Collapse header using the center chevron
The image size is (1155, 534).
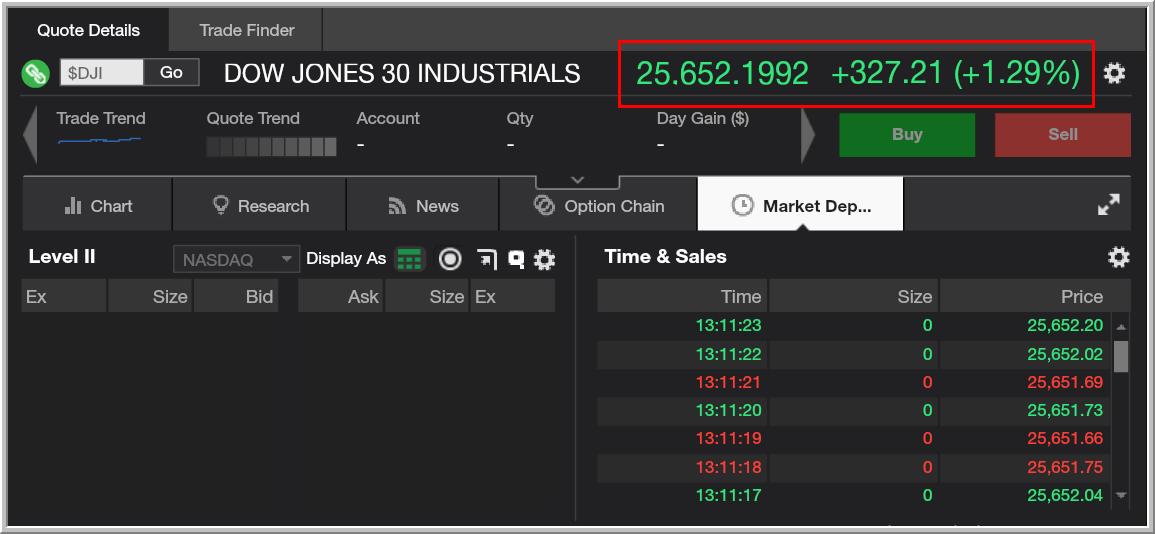coord(578,180)
